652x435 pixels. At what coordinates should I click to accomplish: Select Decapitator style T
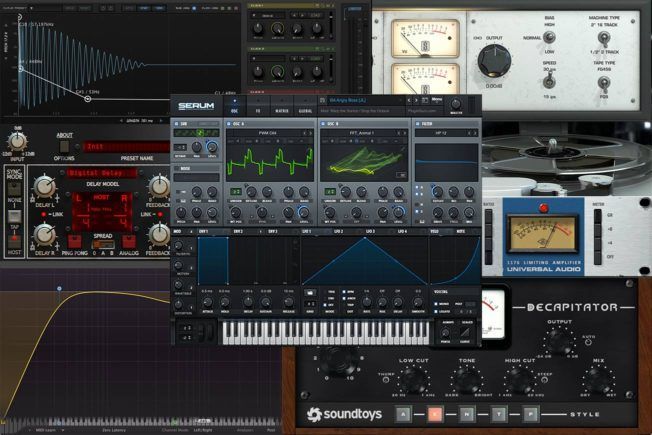coord(499,414)
